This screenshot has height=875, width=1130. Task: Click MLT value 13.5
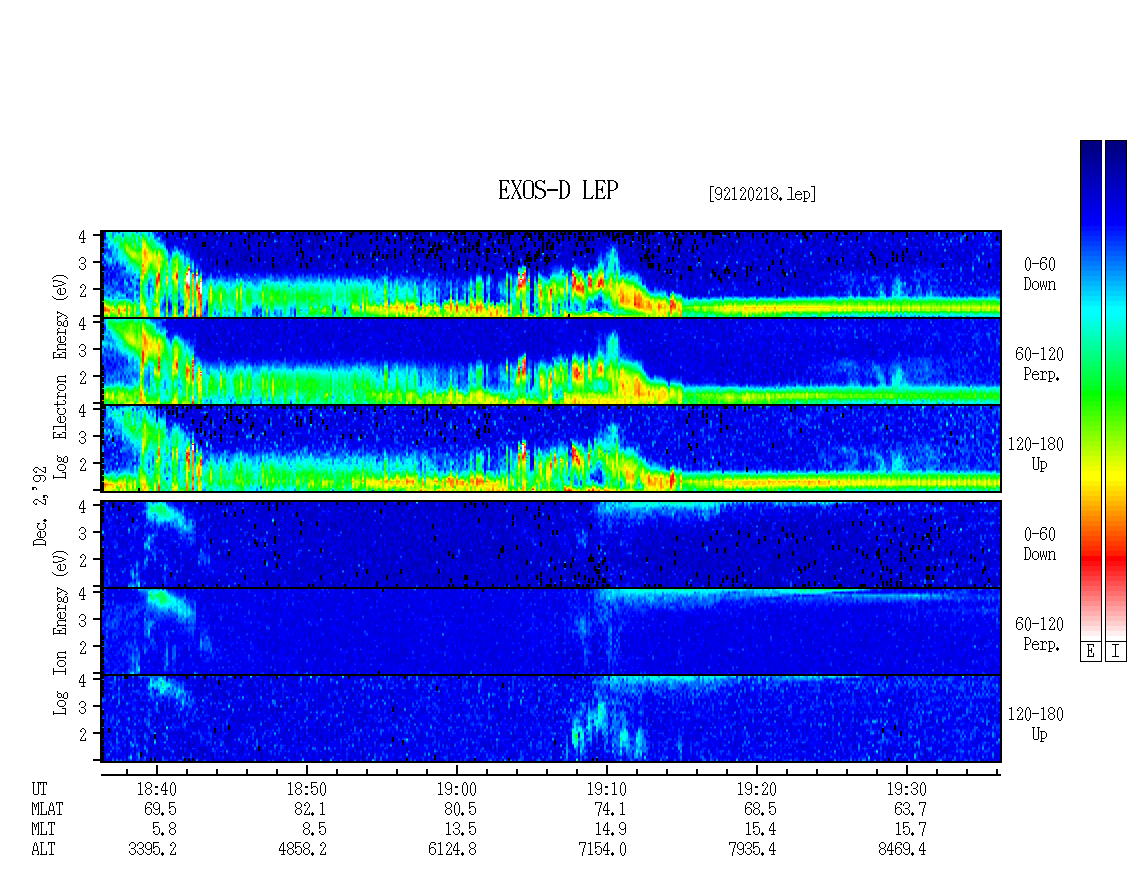[x=460, y=830]
